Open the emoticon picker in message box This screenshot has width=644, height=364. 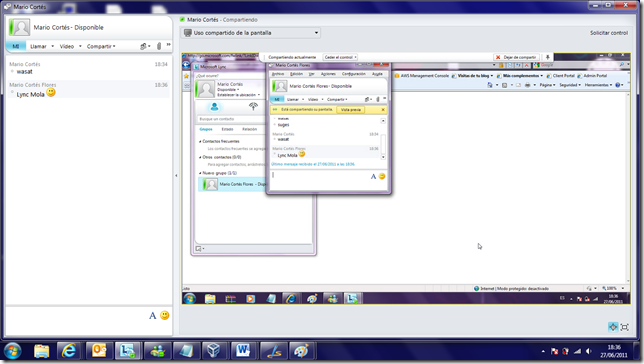tap(165, 315)
